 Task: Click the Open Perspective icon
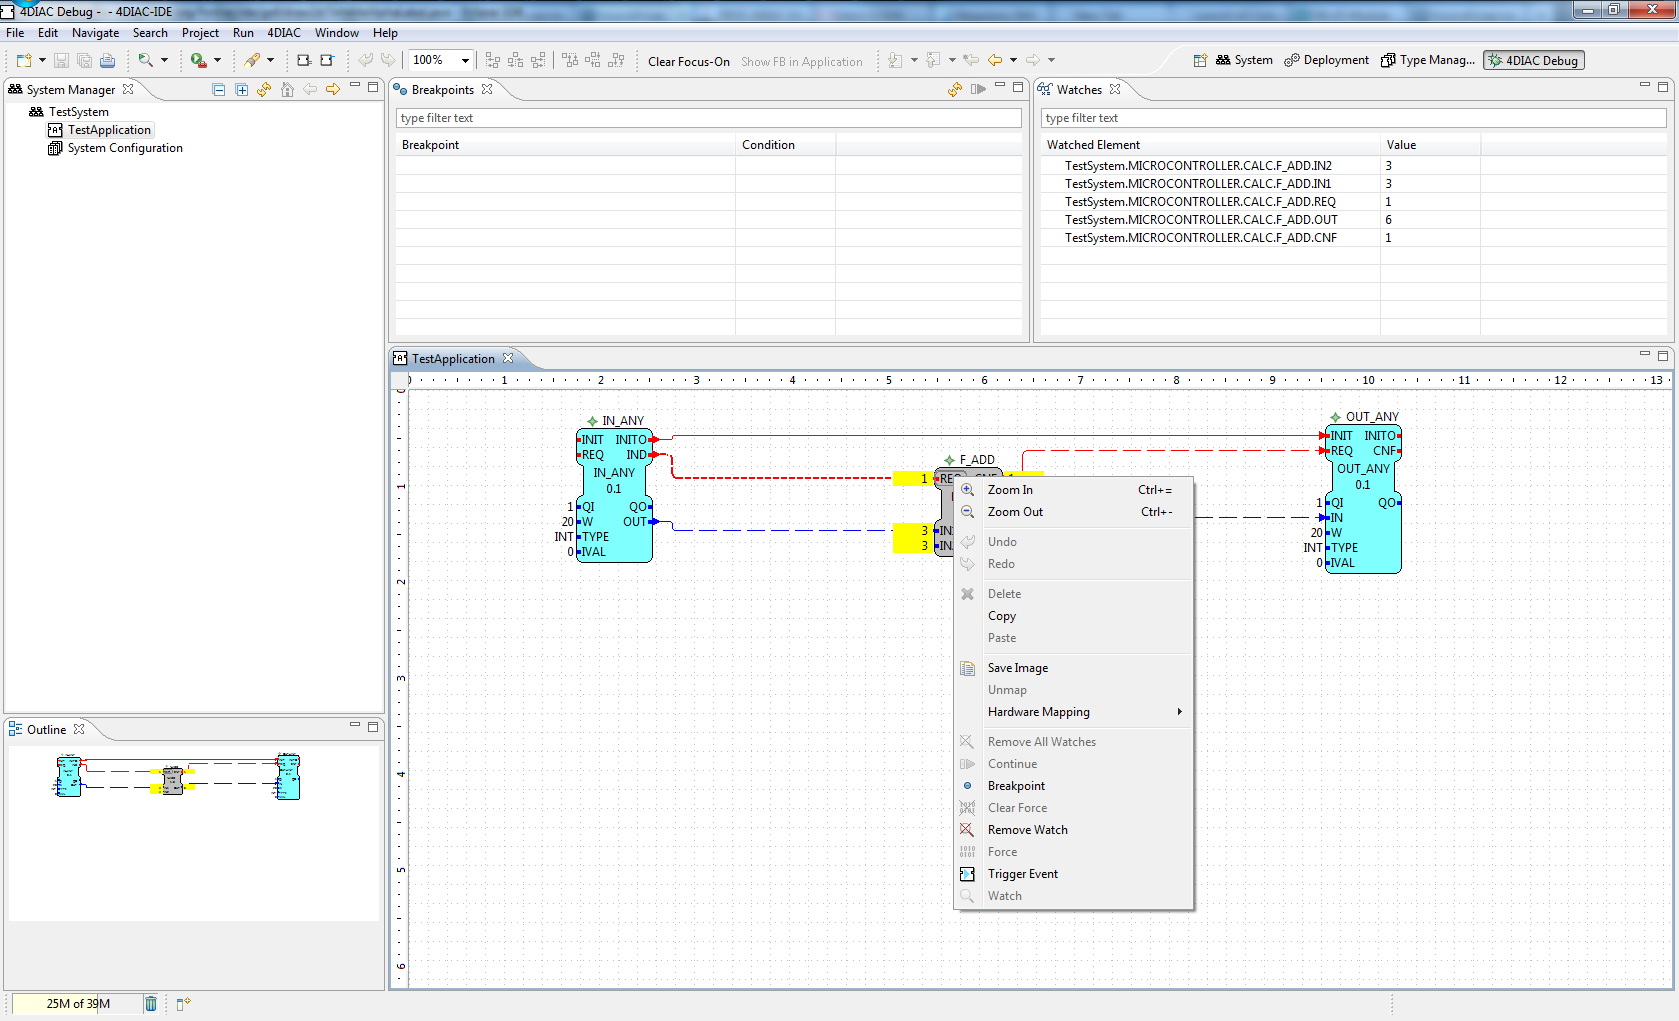click(1200, 61)
